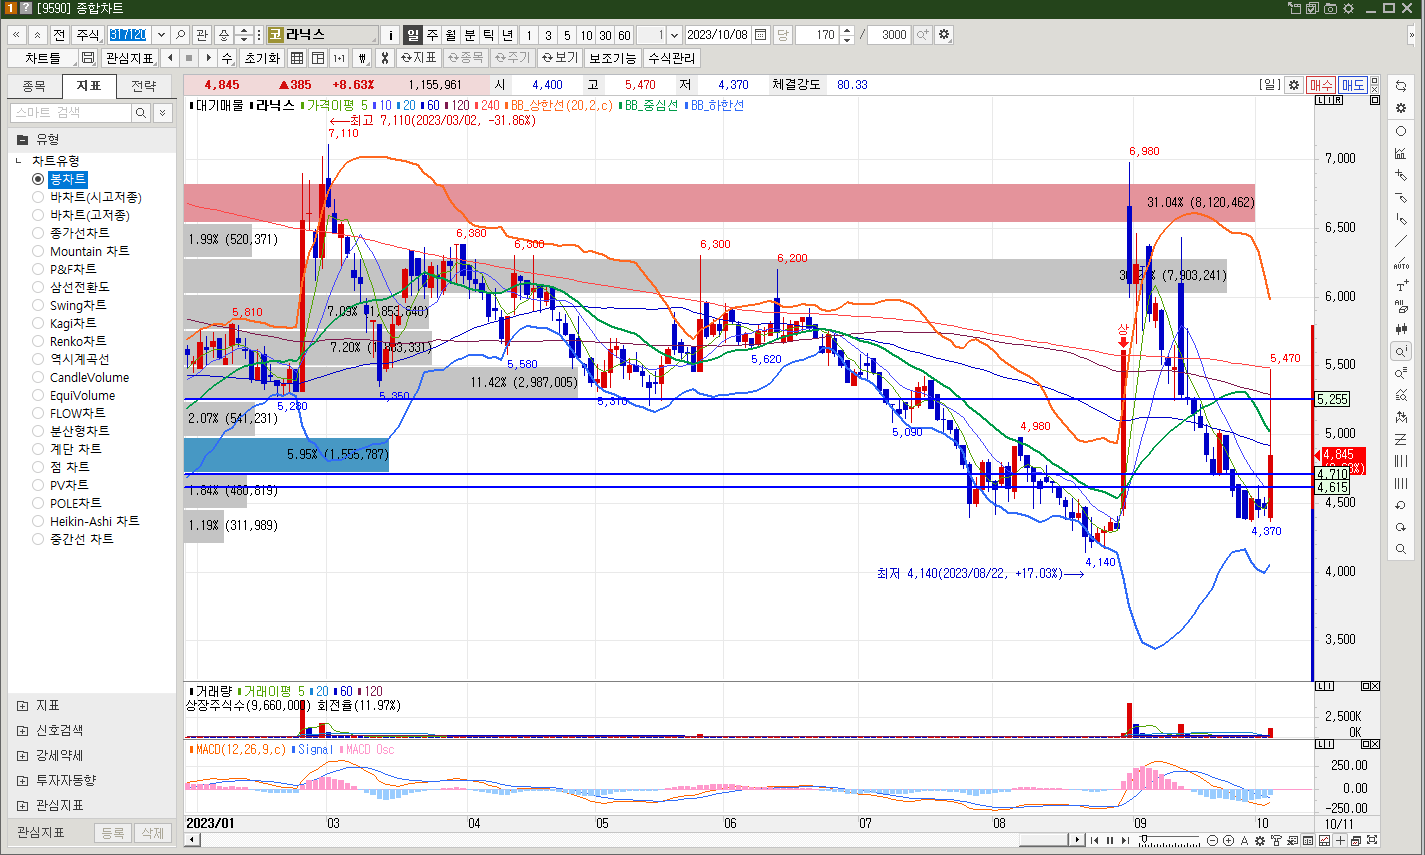Click the stock search magnifier icon
Viewport: 1425px width, 855px height.
pos(180,35)
